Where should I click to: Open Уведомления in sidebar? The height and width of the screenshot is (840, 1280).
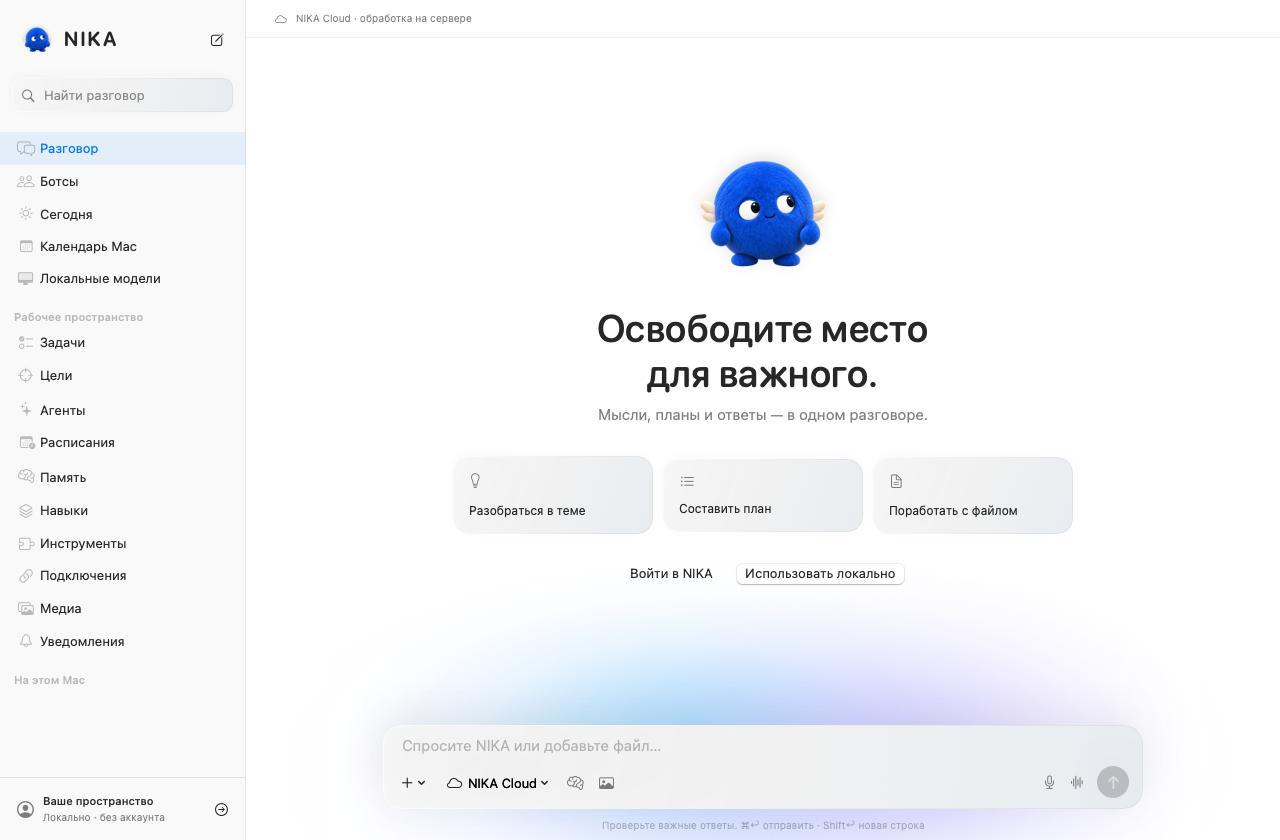[122, 641]
